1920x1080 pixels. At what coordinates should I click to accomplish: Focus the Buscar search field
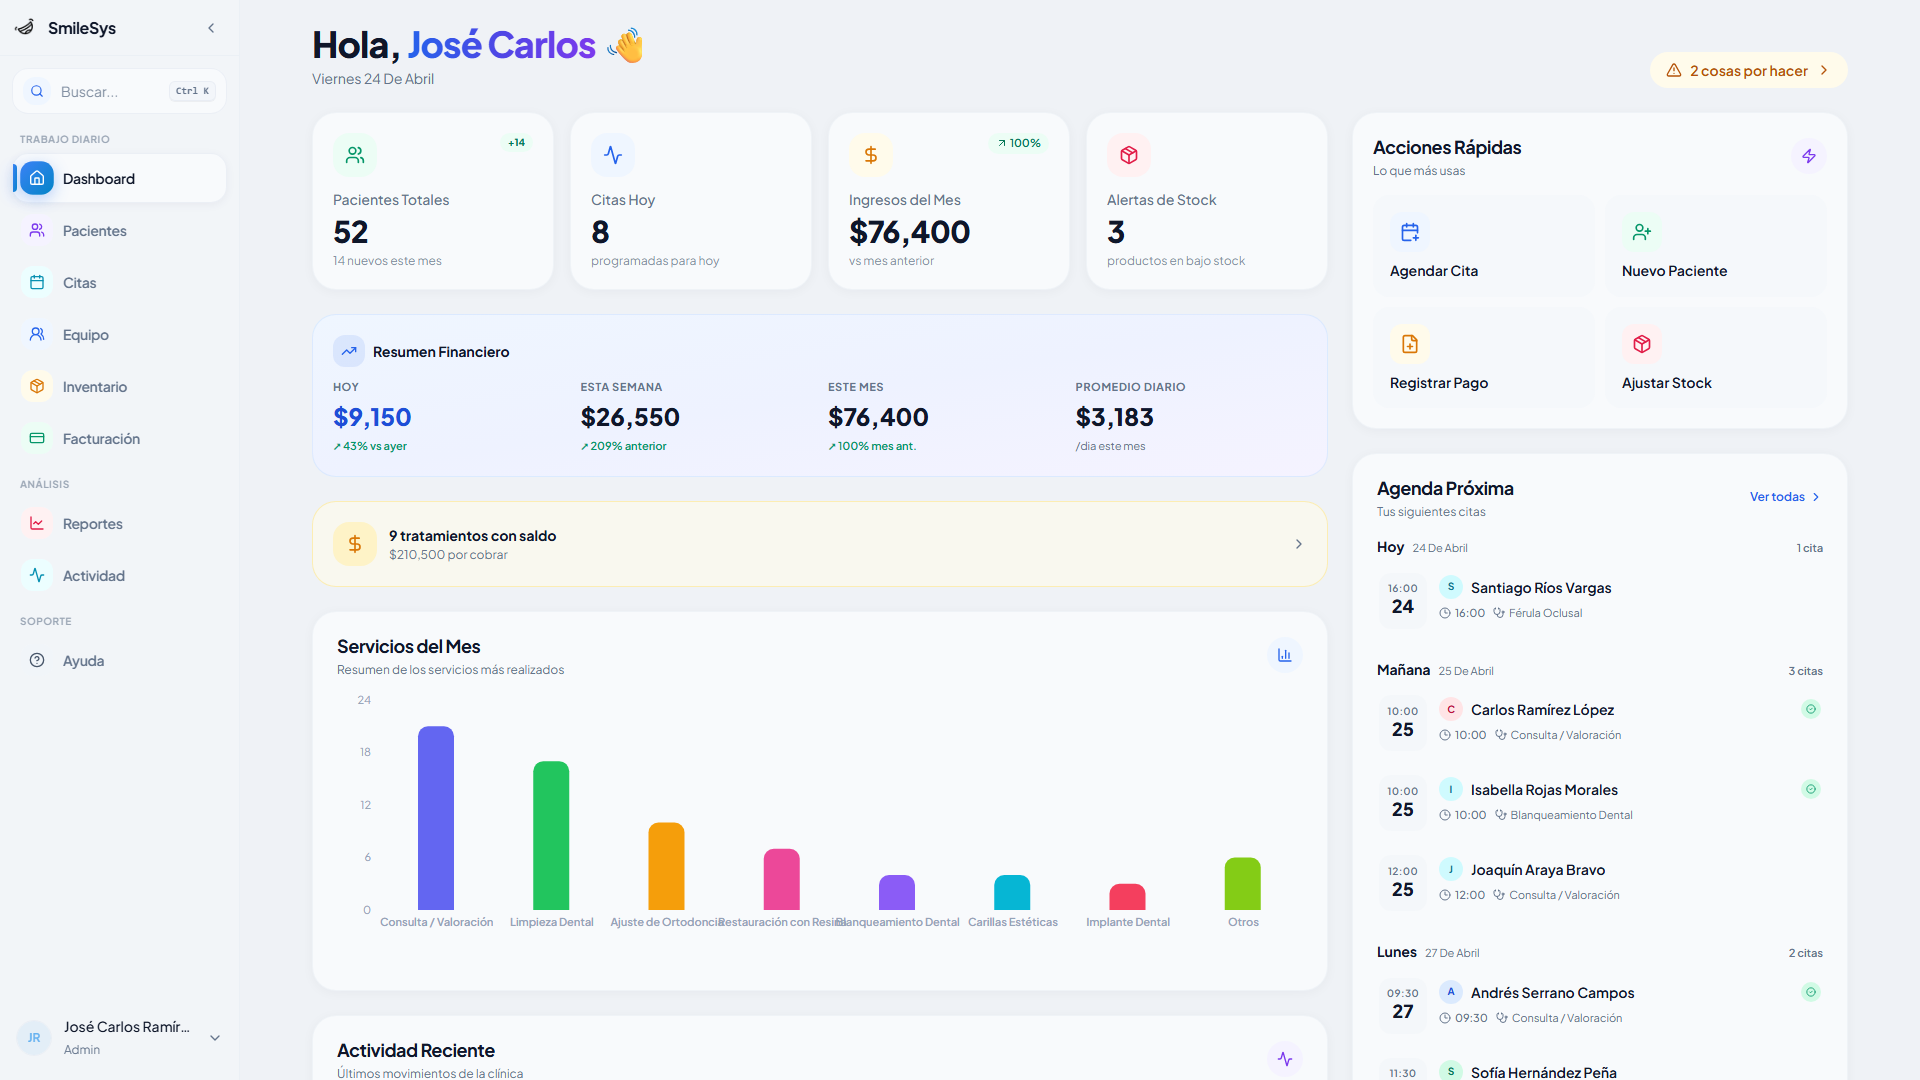click(x=110, y=92)
